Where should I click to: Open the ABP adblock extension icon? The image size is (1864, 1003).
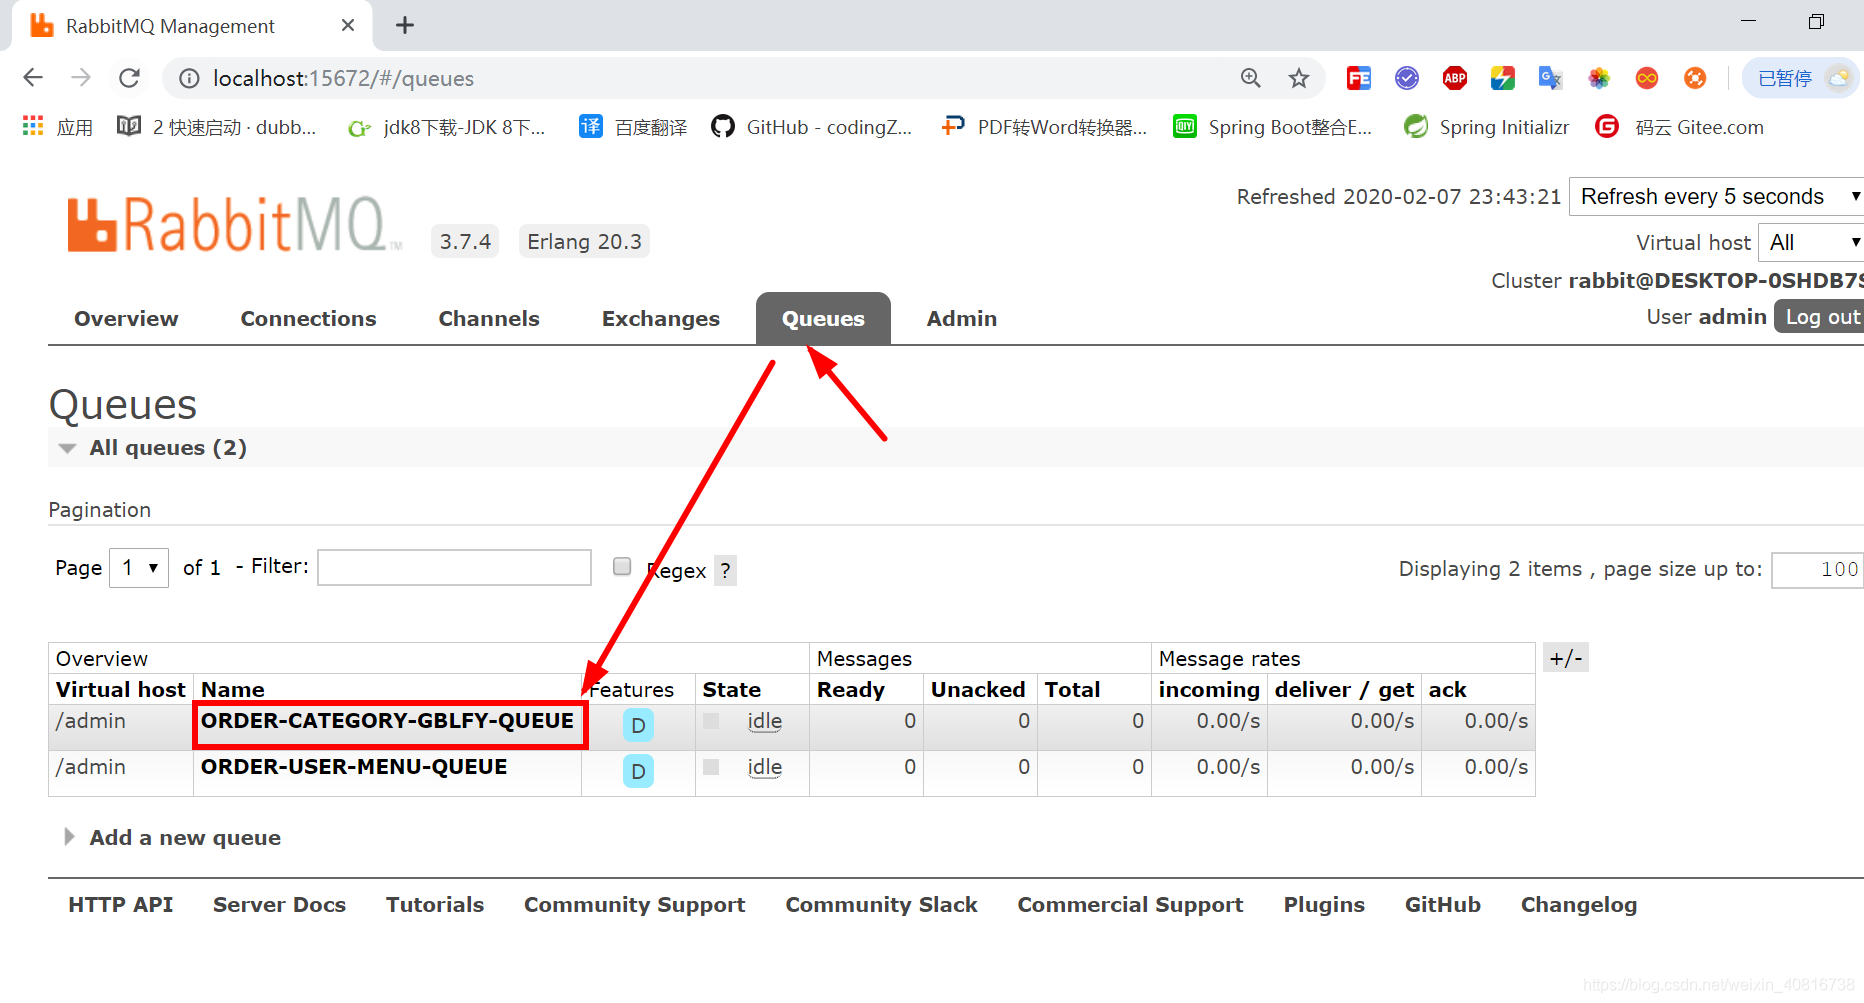point(1455,78)
